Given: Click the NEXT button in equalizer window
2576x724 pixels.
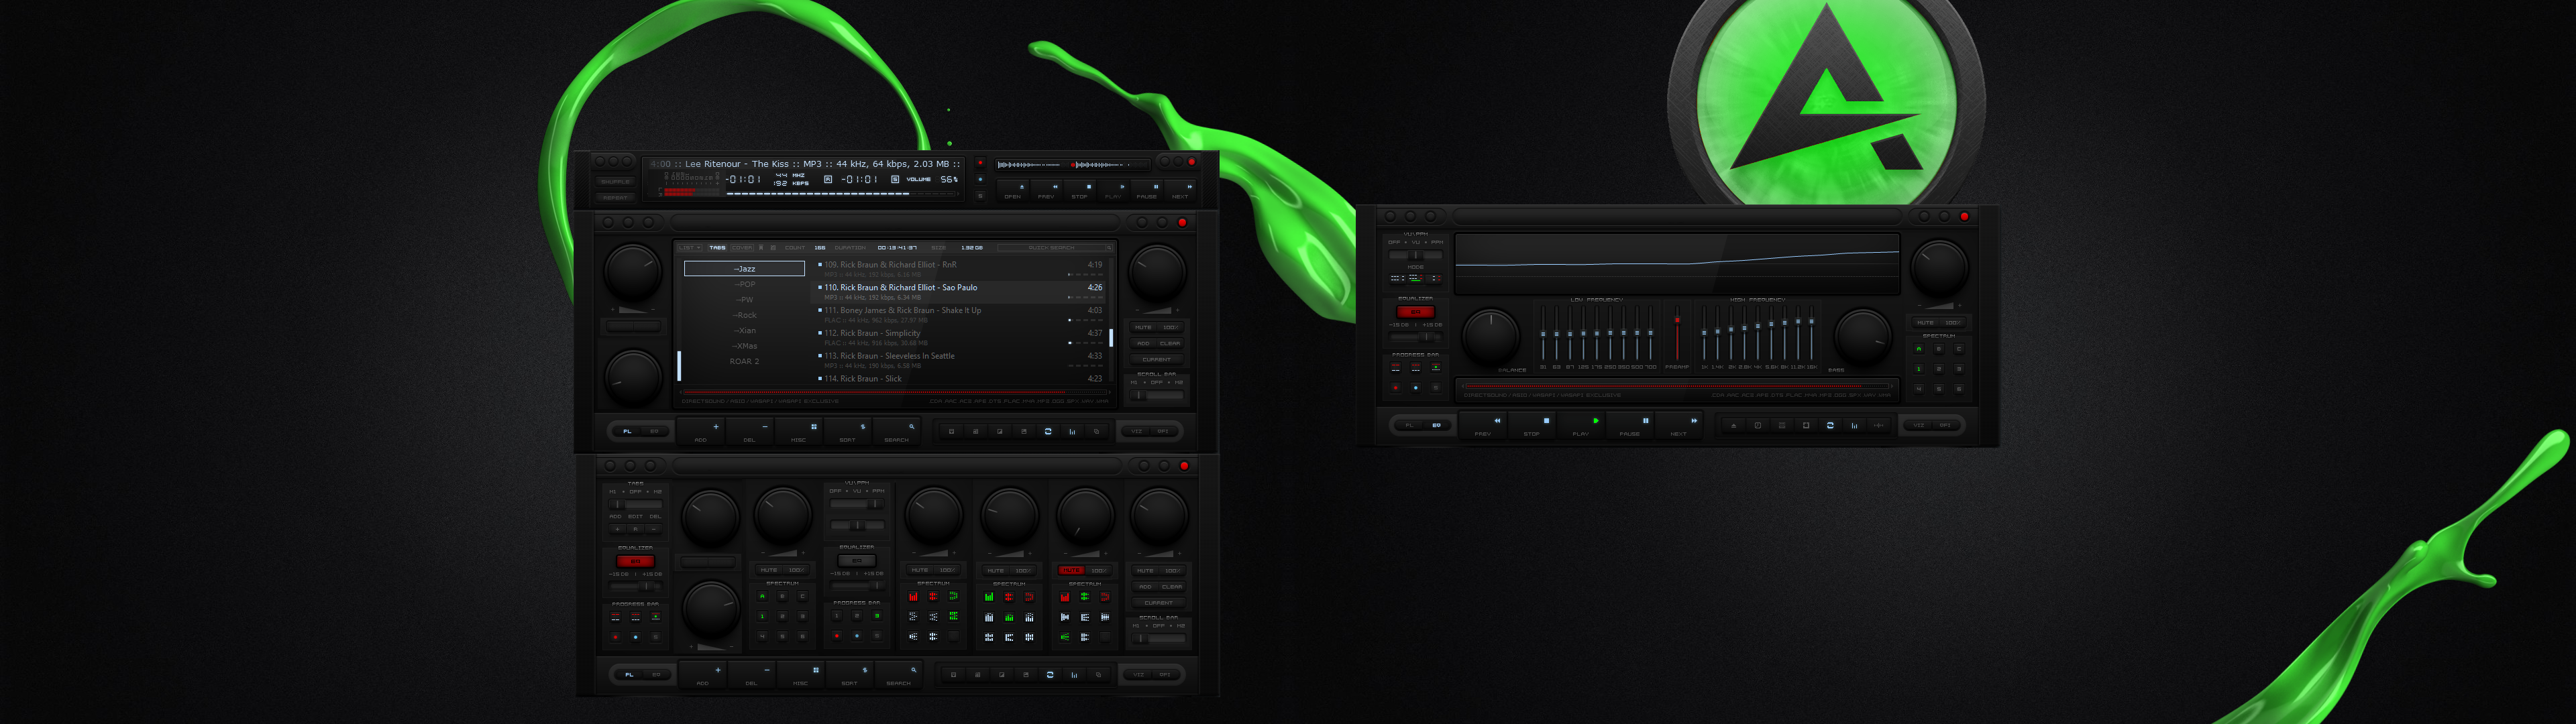Looking at the screenshot, I should pos(1679,425).
